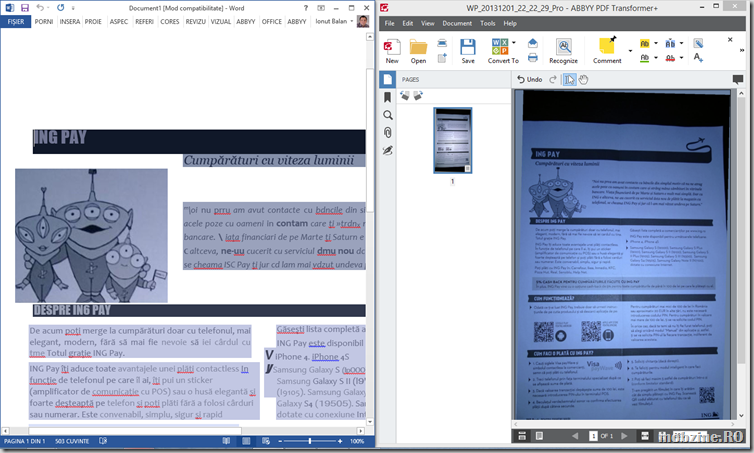Open the Document menu in ABBYY
Viewport: 754px width, 453px height.
pos(457,23)
